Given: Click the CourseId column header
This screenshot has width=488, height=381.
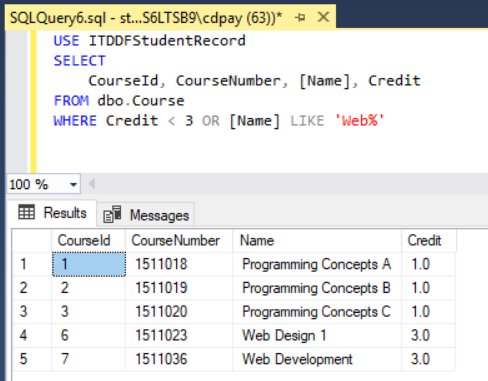Looking at the screenshot, I should (89, 240).
